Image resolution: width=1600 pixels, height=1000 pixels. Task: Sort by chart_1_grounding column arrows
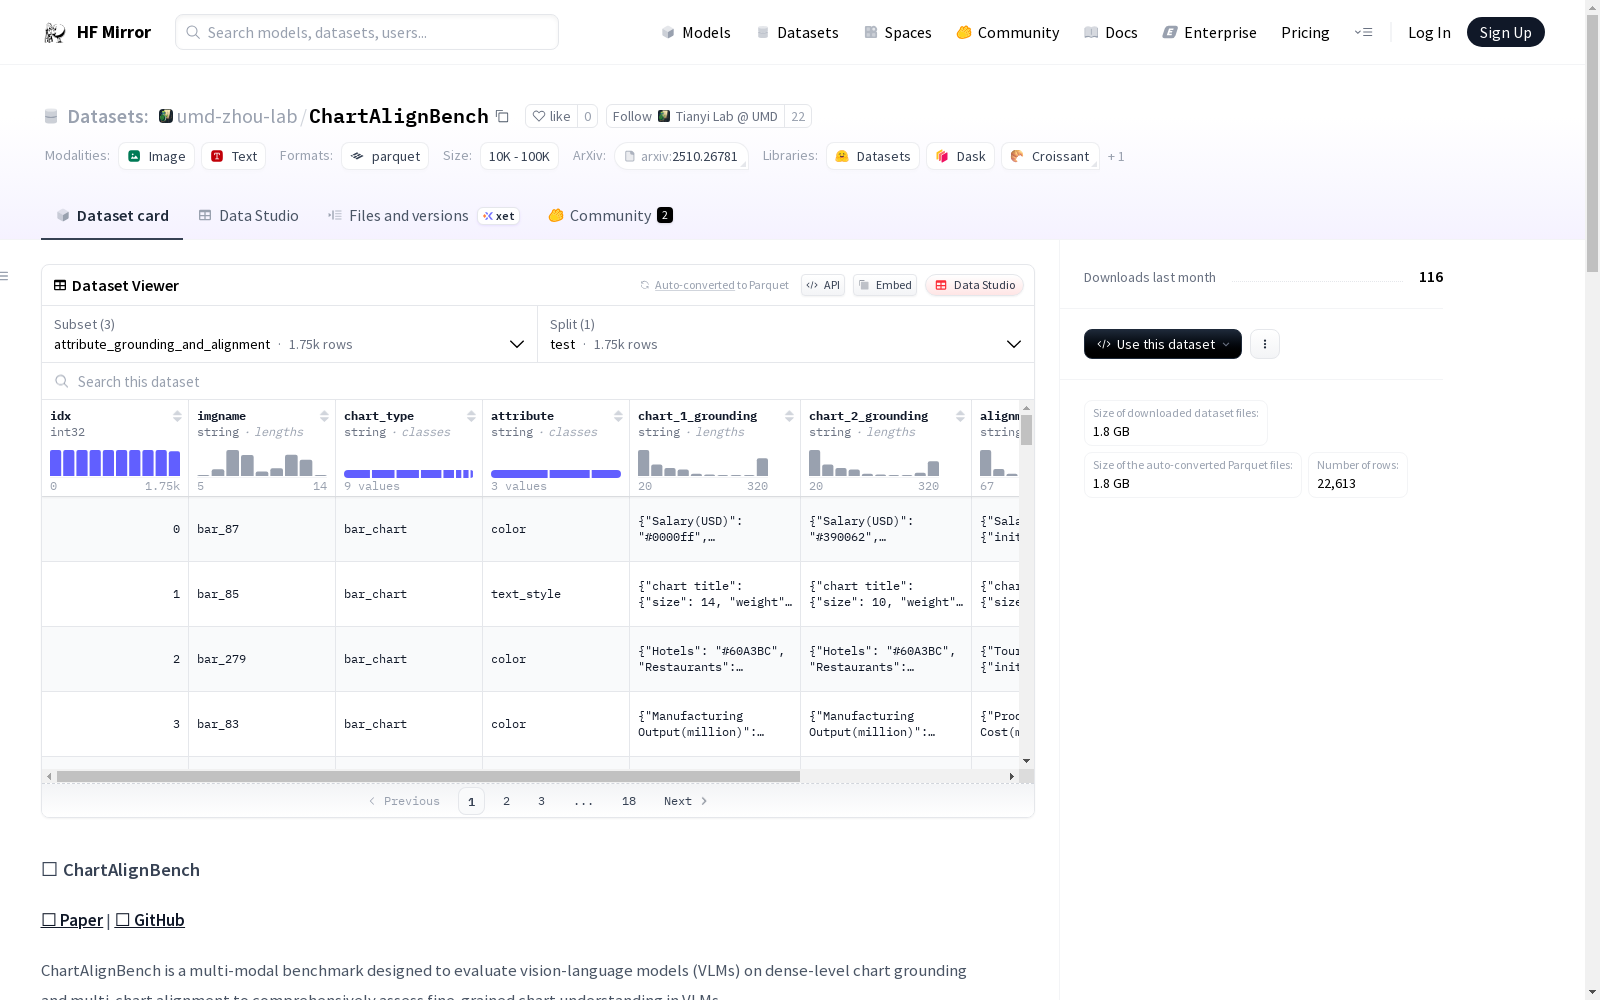(789, 416)
